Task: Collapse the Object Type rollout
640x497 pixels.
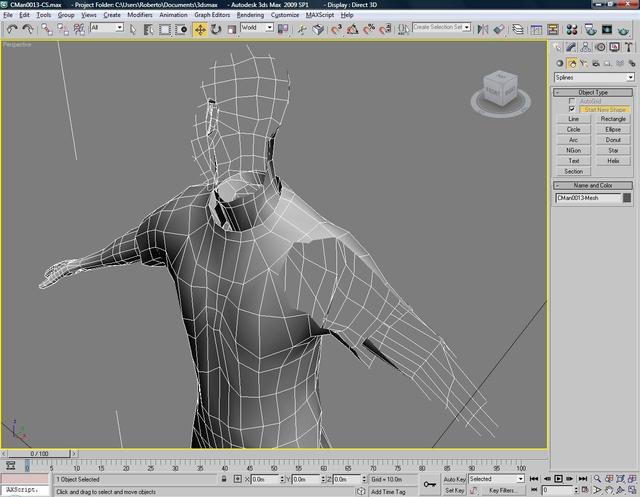Action: click(594, 92)
